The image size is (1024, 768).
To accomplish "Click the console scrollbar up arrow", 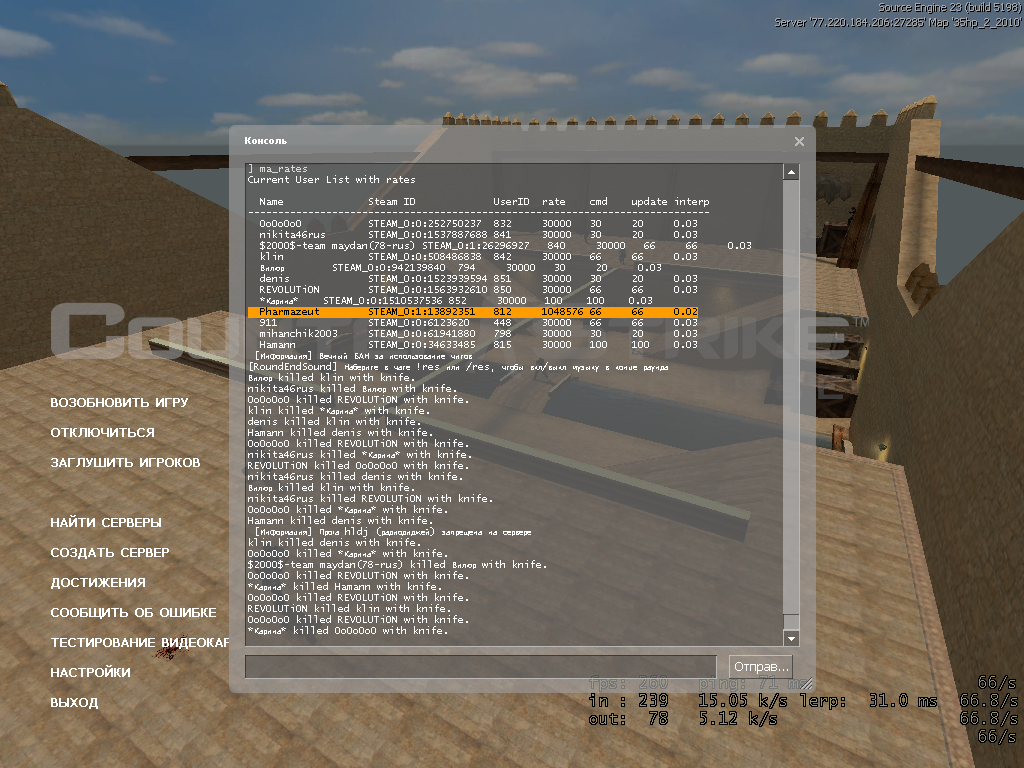I will 791,172.
